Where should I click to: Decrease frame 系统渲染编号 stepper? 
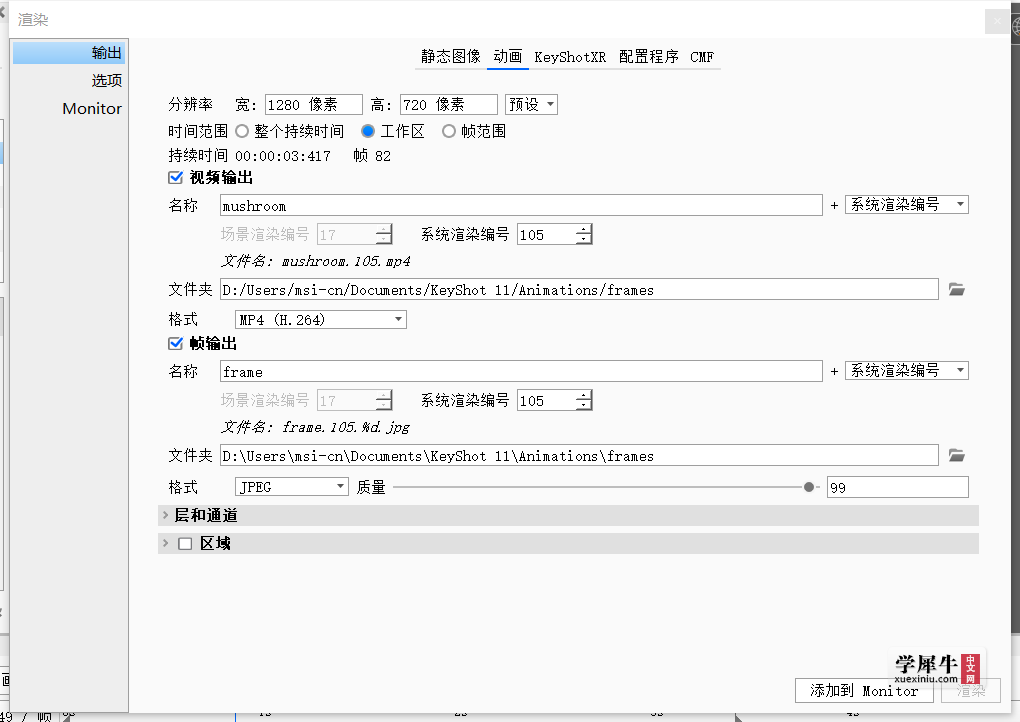[x=584, y=405]
